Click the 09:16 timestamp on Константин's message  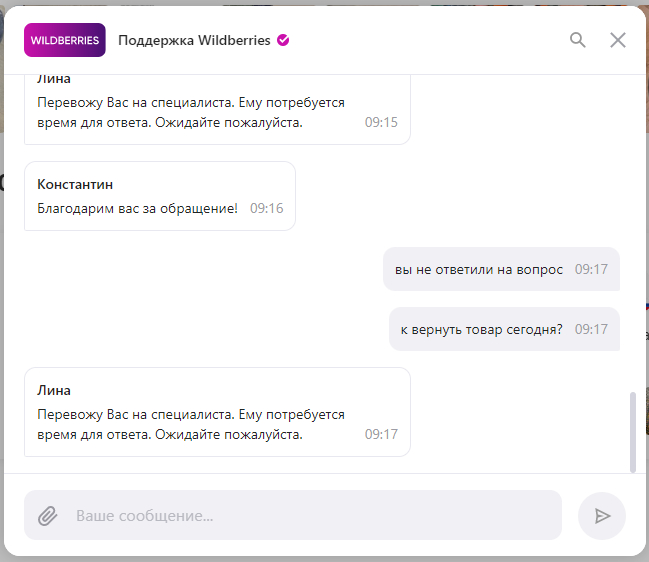point(267,208)
